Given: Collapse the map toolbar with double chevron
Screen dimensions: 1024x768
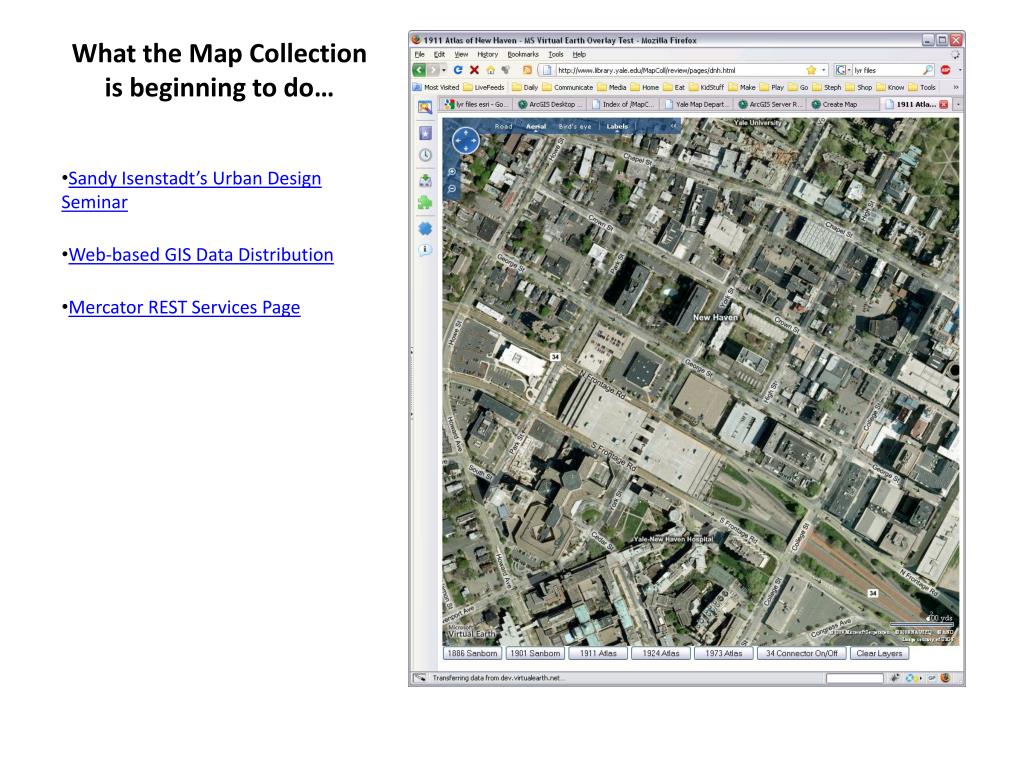Looking at the screenshot, I should point(673,126).
